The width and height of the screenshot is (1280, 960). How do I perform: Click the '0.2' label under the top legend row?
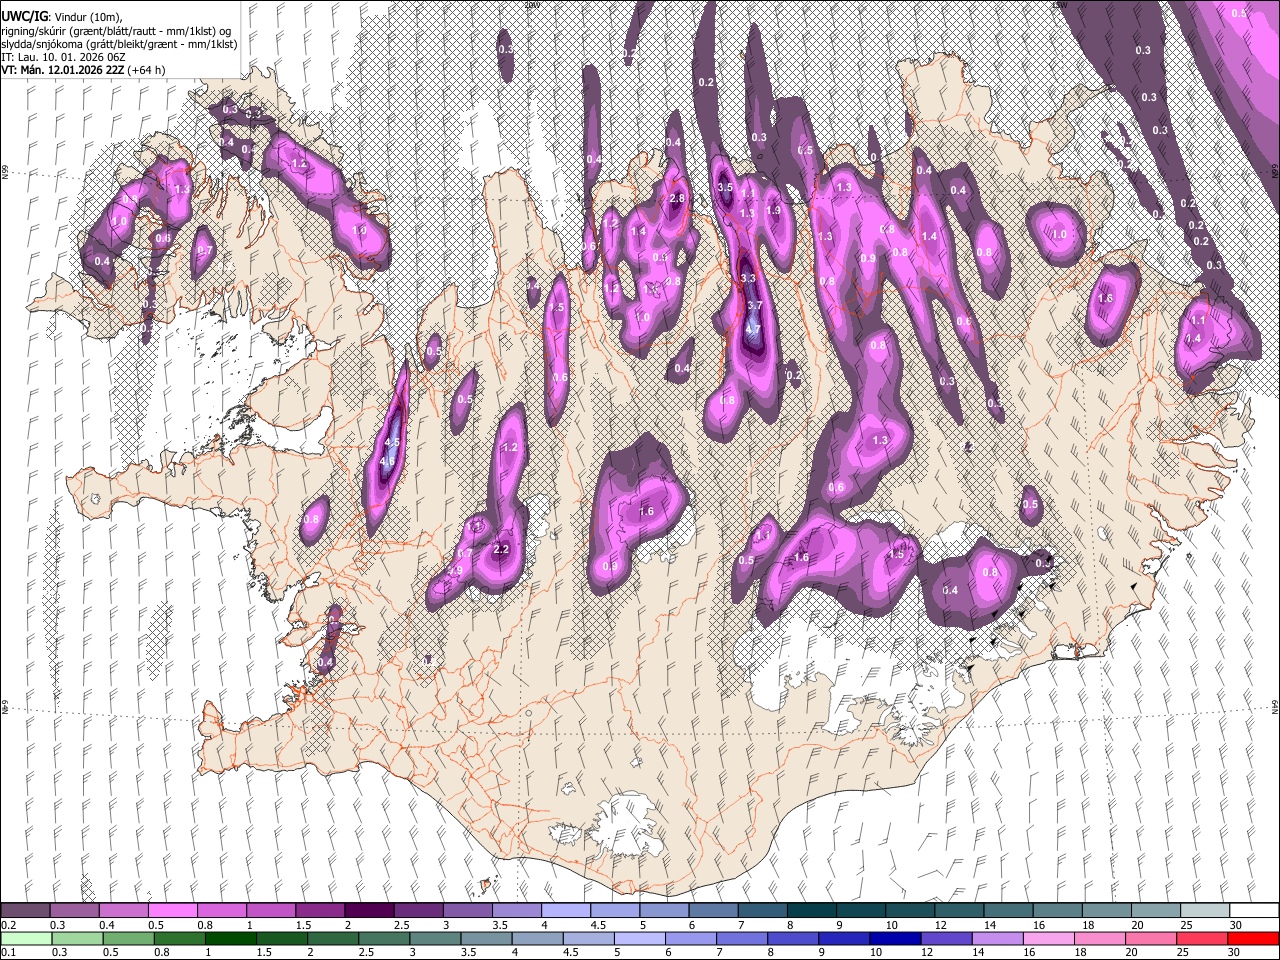click(8, 925)
